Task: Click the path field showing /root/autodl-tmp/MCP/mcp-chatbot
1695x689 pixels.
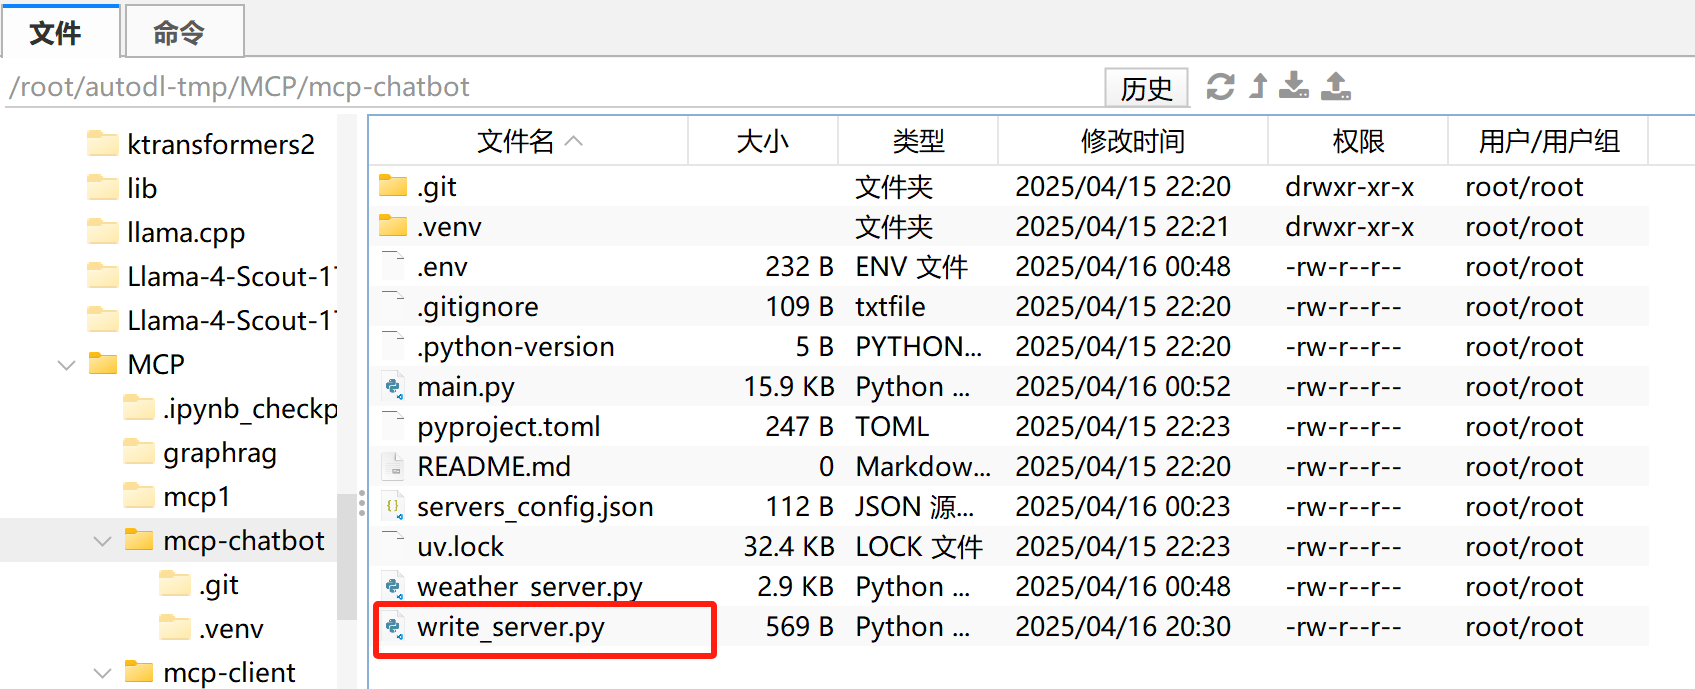Action: click(x=550, y=87)
